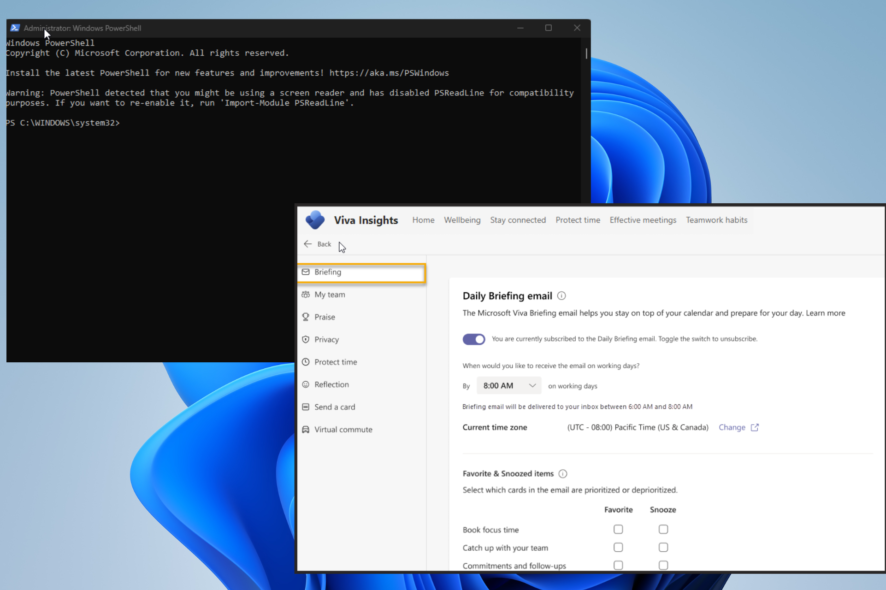Viewport: 886px width, 590px height.
Task: Click the Favorite column header
Action: 618,510
